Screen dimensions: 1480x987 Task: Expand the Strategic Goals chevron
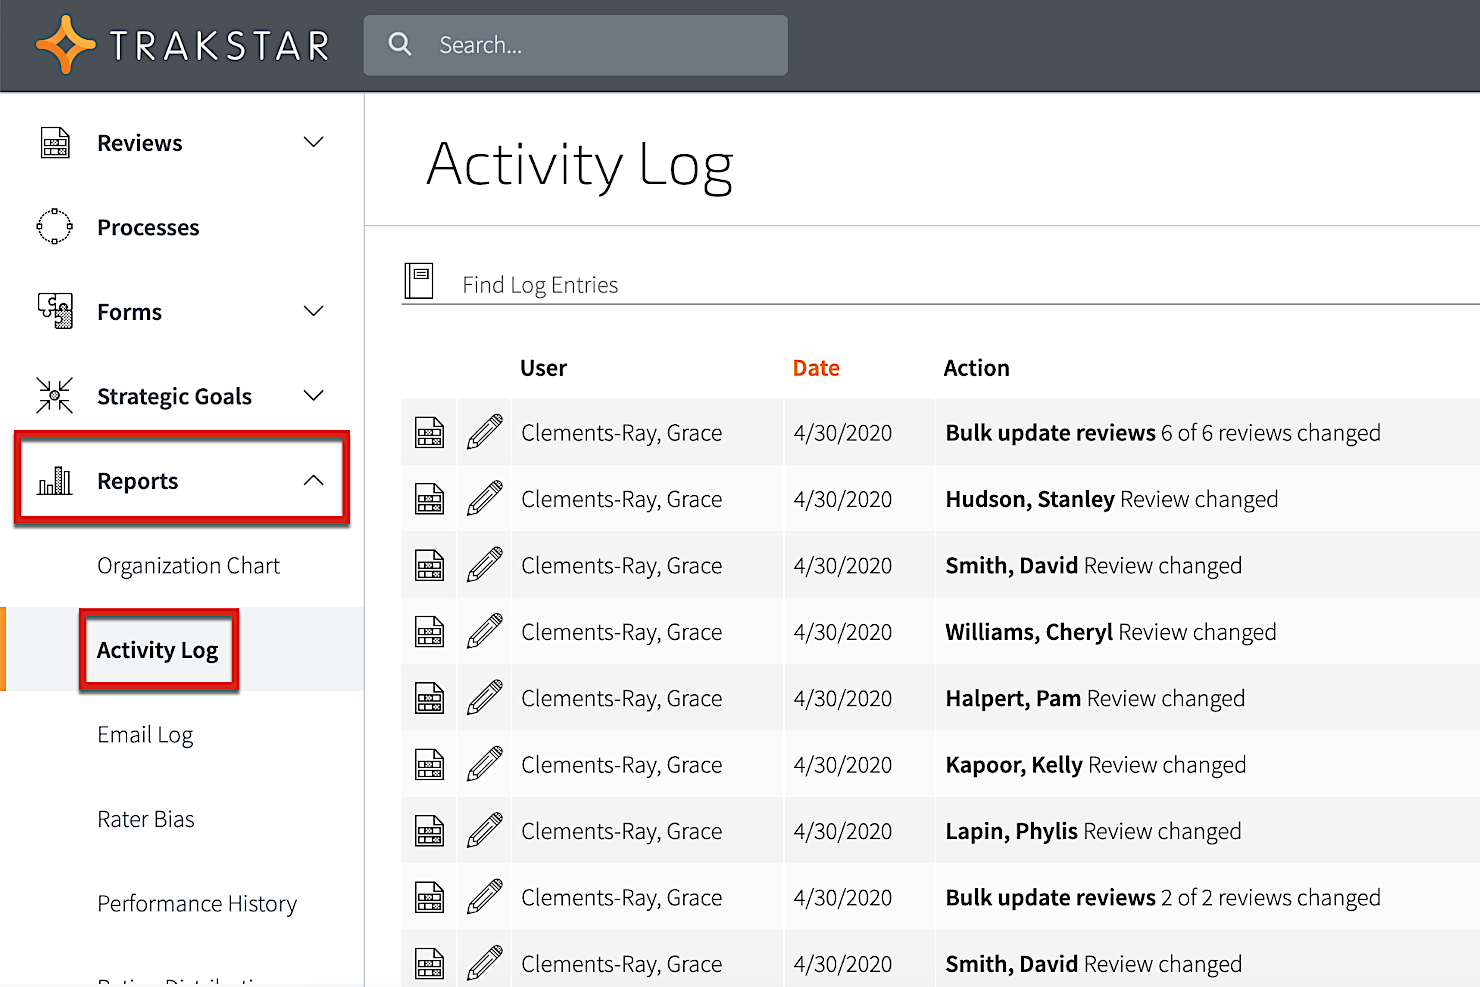coord(314,395)
